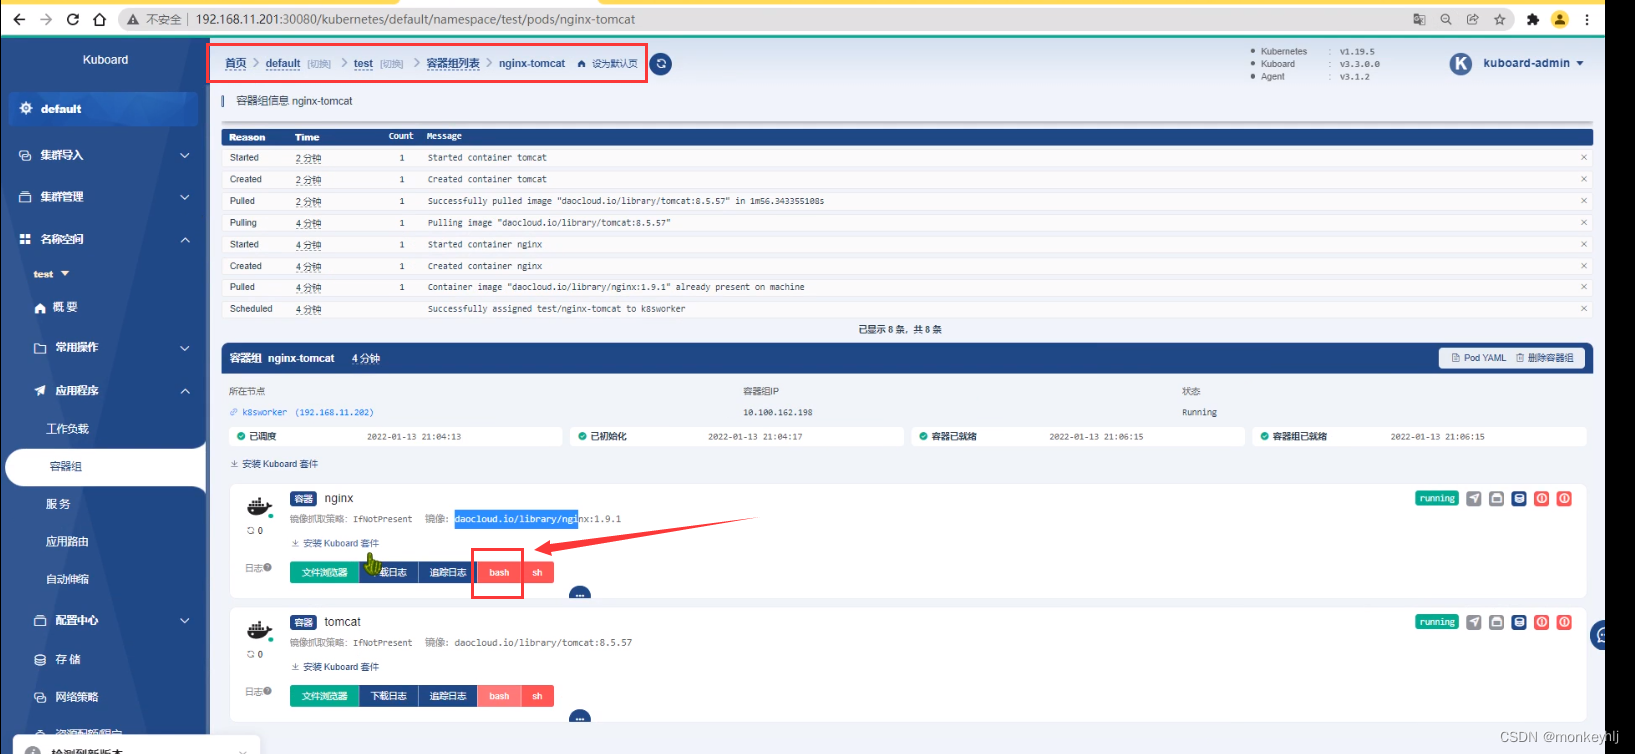This screenshot has width=1635, height=754.
Task: Click 设为默认页 in breadcrumb
Action: point(608,63)
